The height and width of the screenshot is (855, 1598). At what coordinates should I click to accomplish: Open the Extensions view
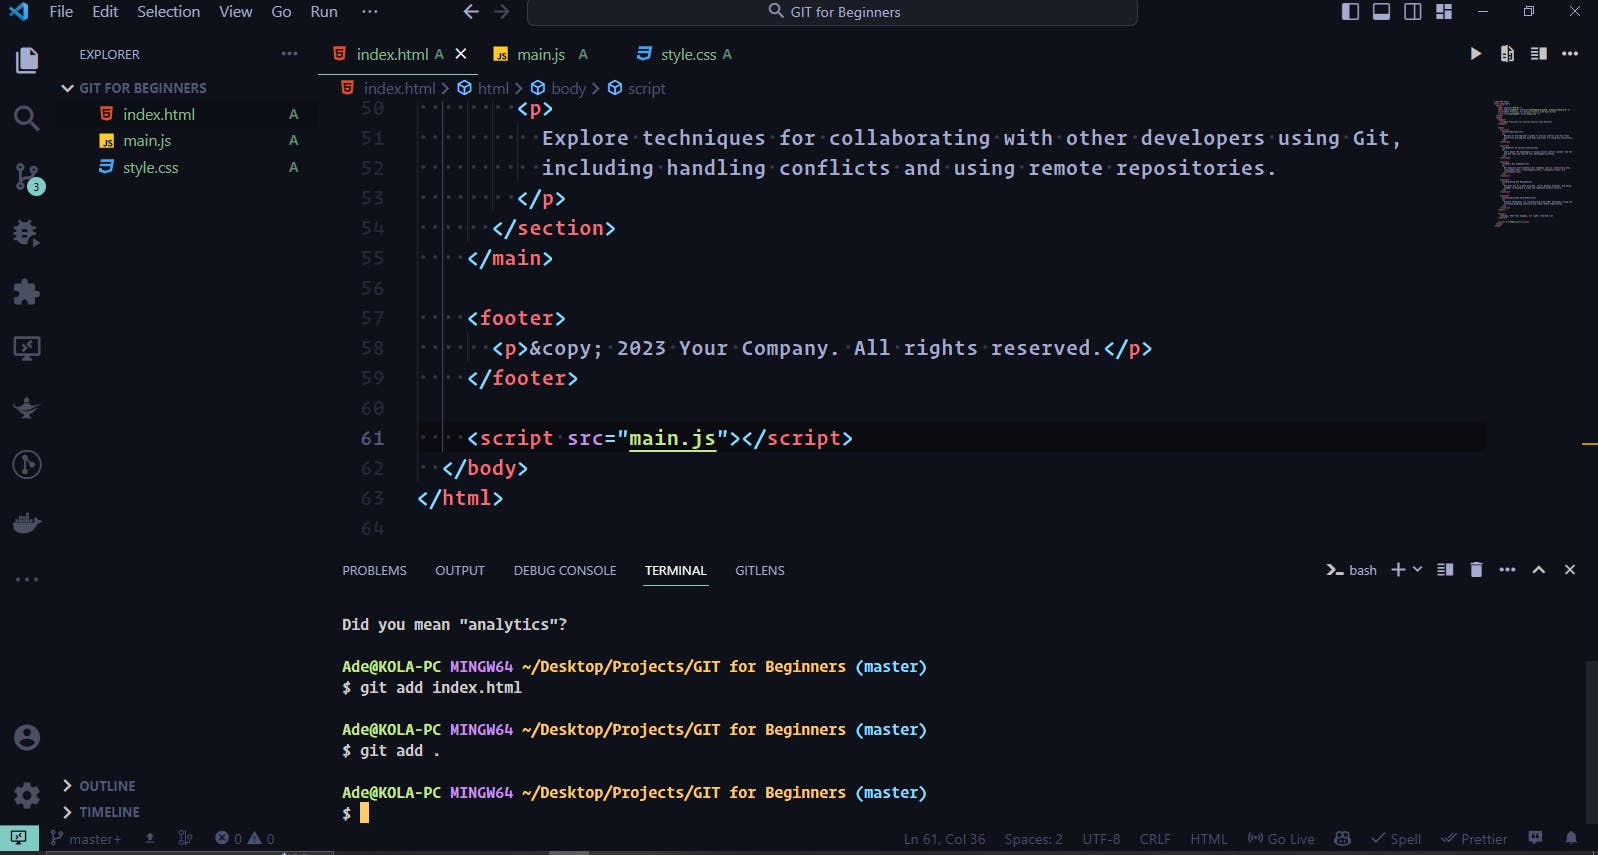pos(27,292)
